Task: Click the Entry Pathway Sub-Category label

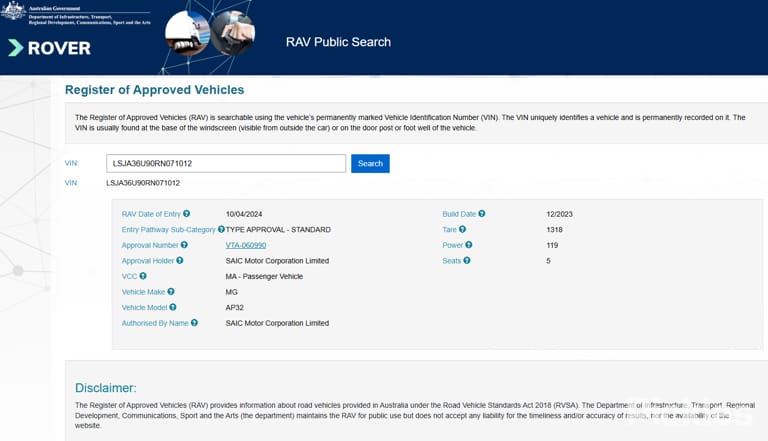Action: (x=168, y=230)
